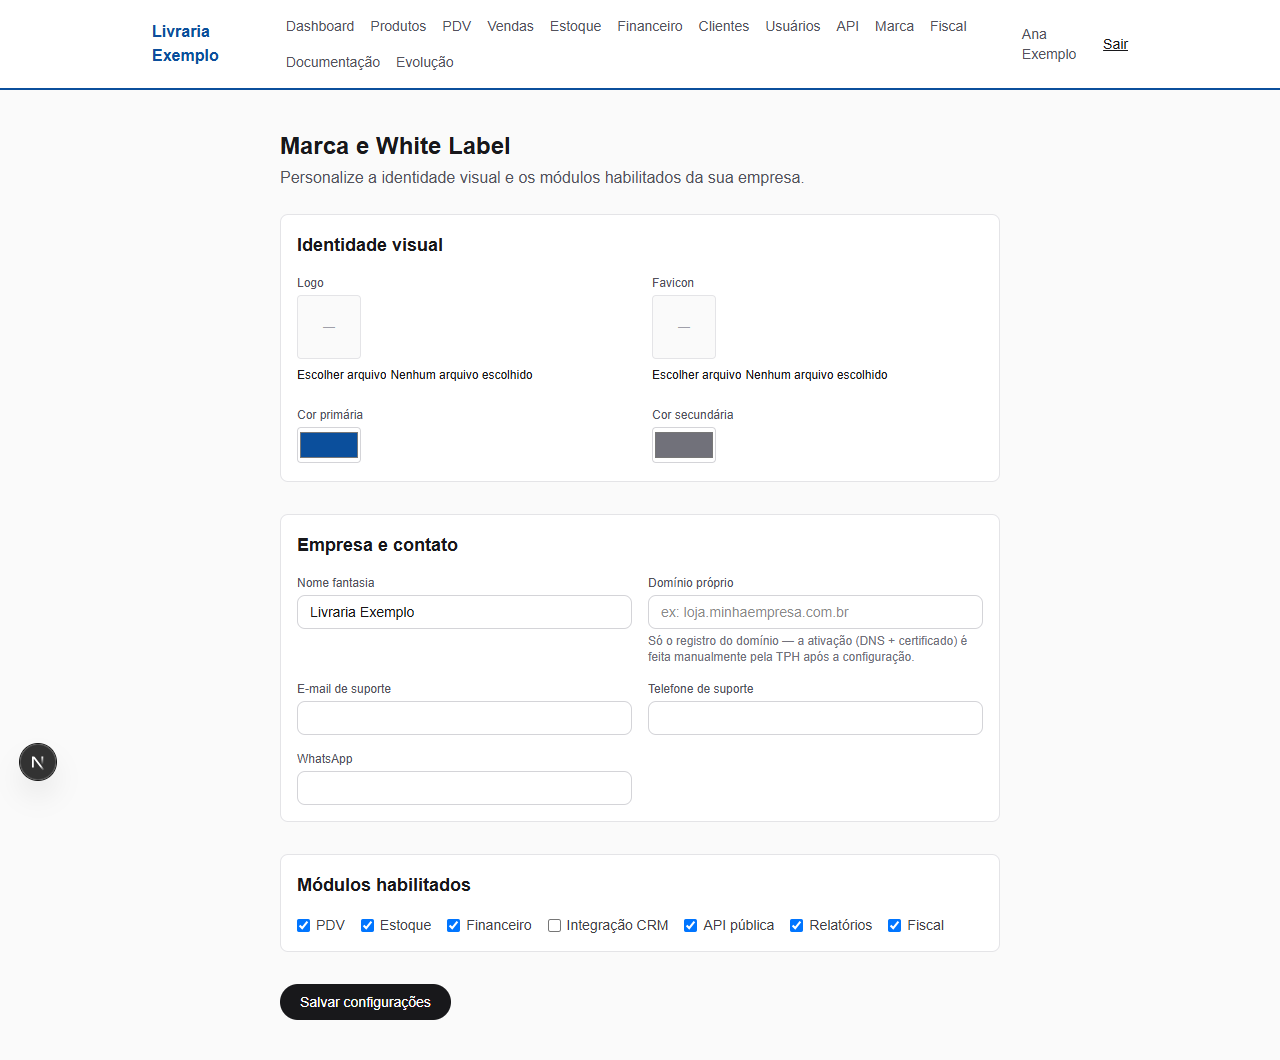Screen dimensions: 1280x1060
Task: Open the Next.js dev tools badge
Action: click(38, 762)
